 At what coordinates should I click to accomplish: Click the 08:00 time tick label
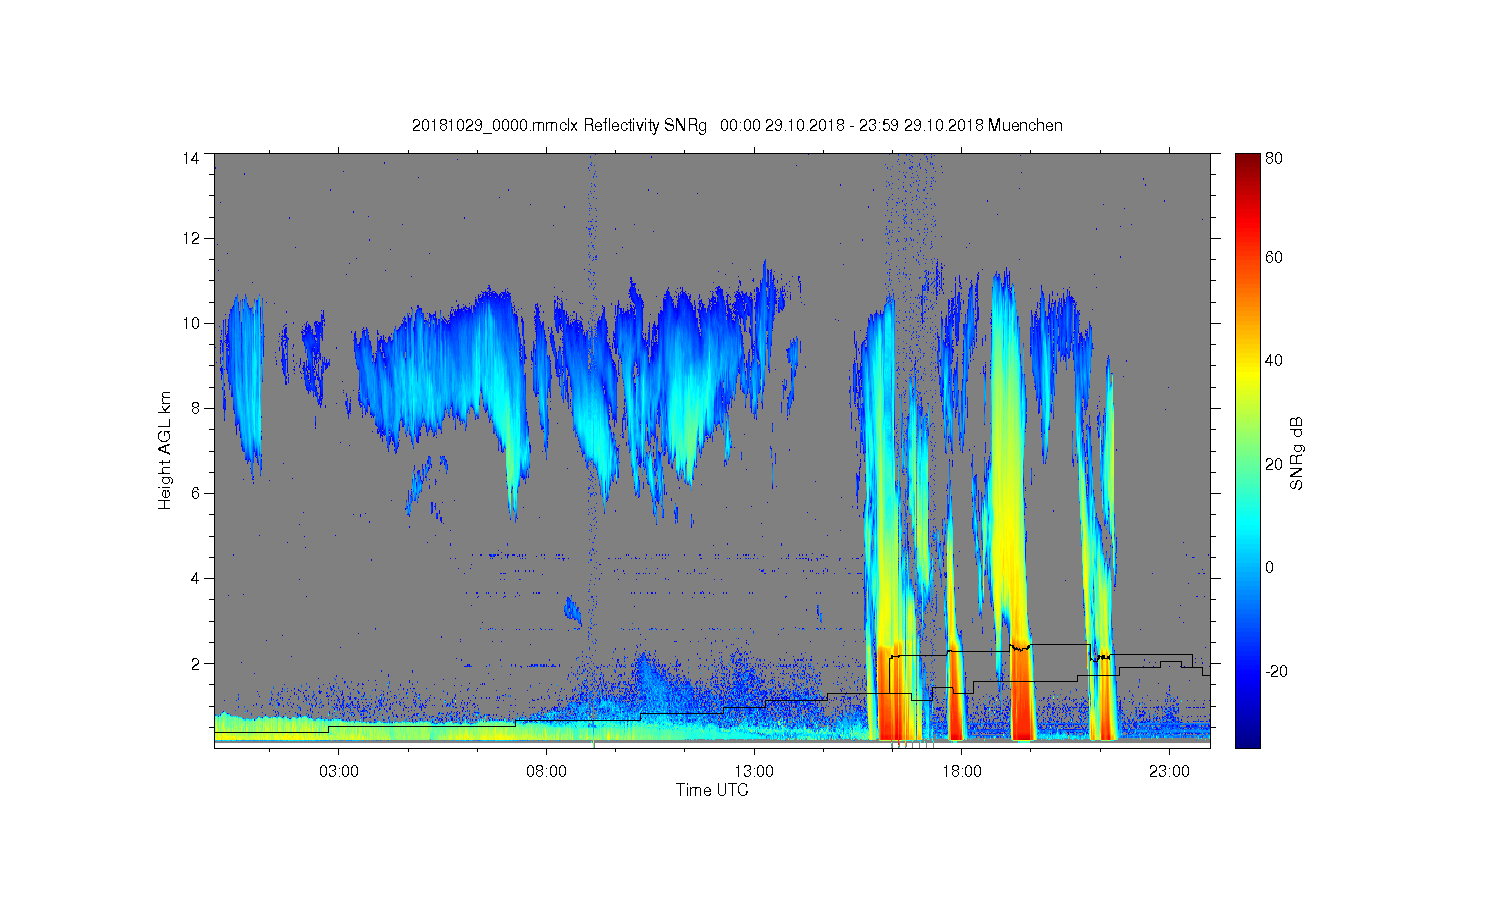pos(546,772)
